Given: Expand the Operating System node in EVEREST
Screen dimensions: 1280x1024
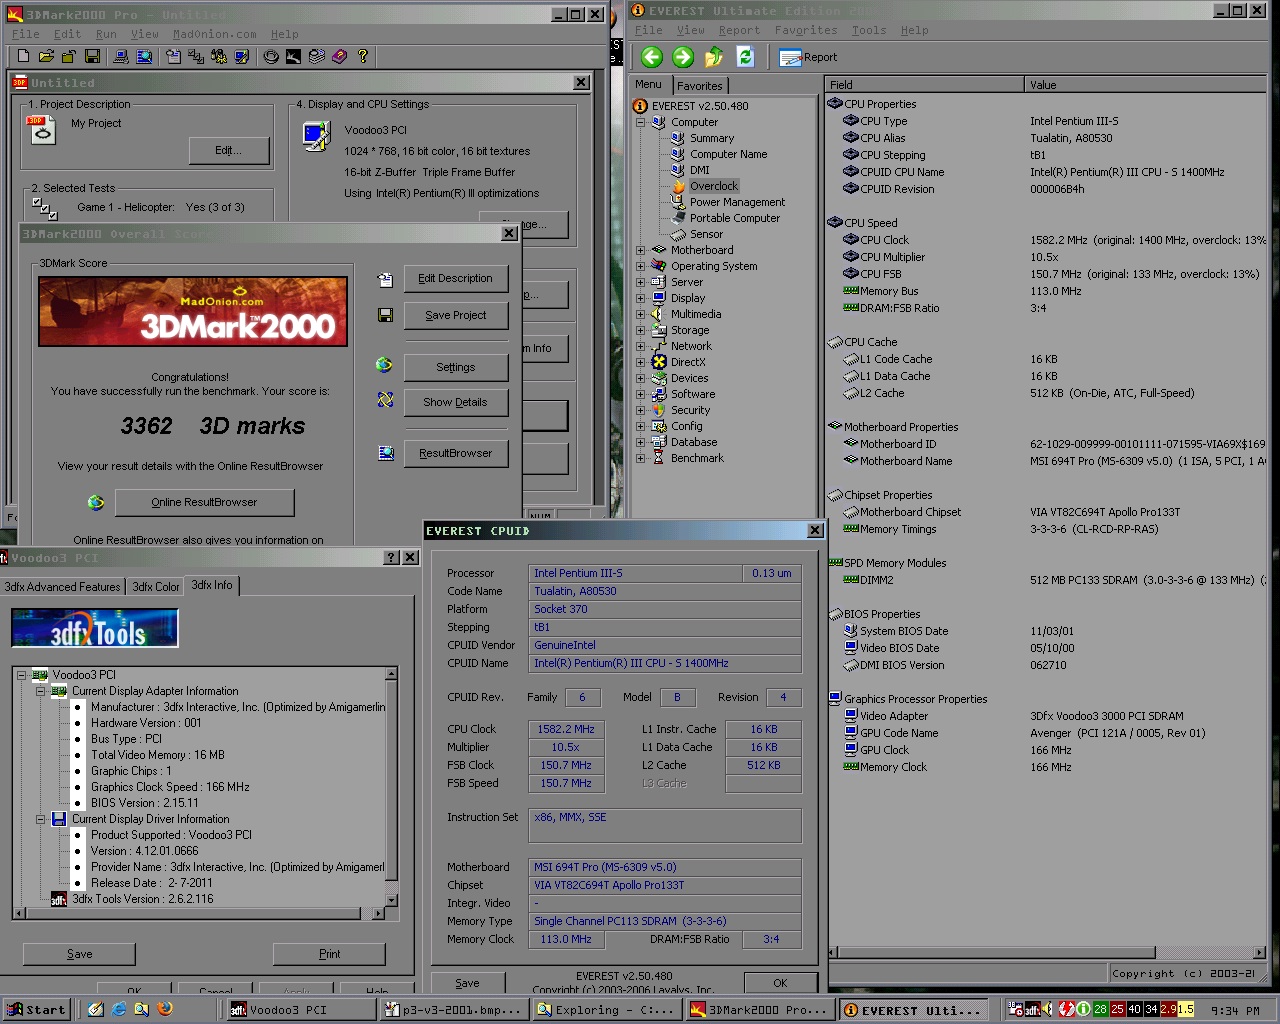Looking at the screenshot, I should click(x=640, y=266).
